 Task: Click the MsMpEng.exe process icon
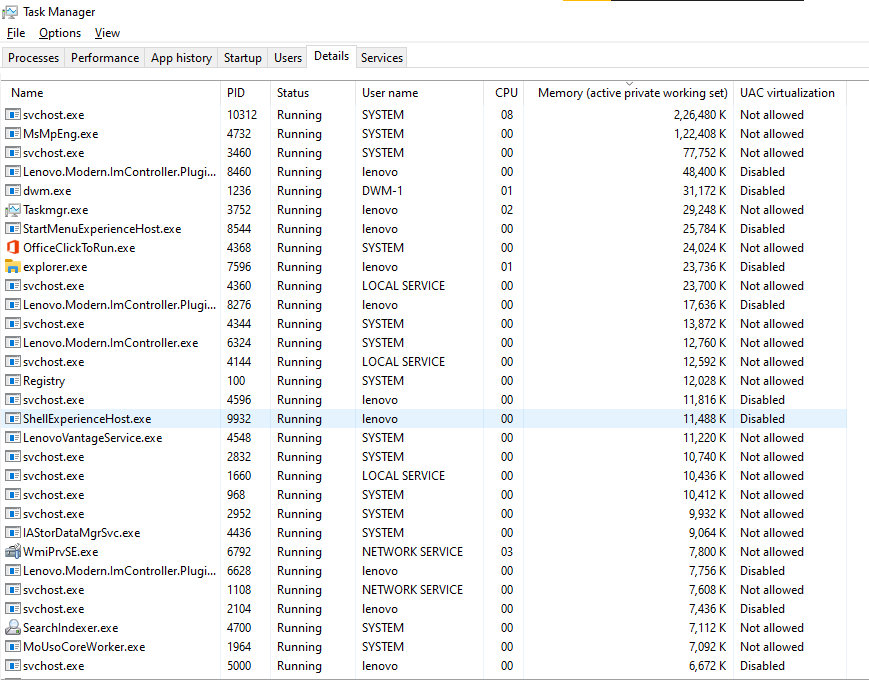[x=13, y=134]
